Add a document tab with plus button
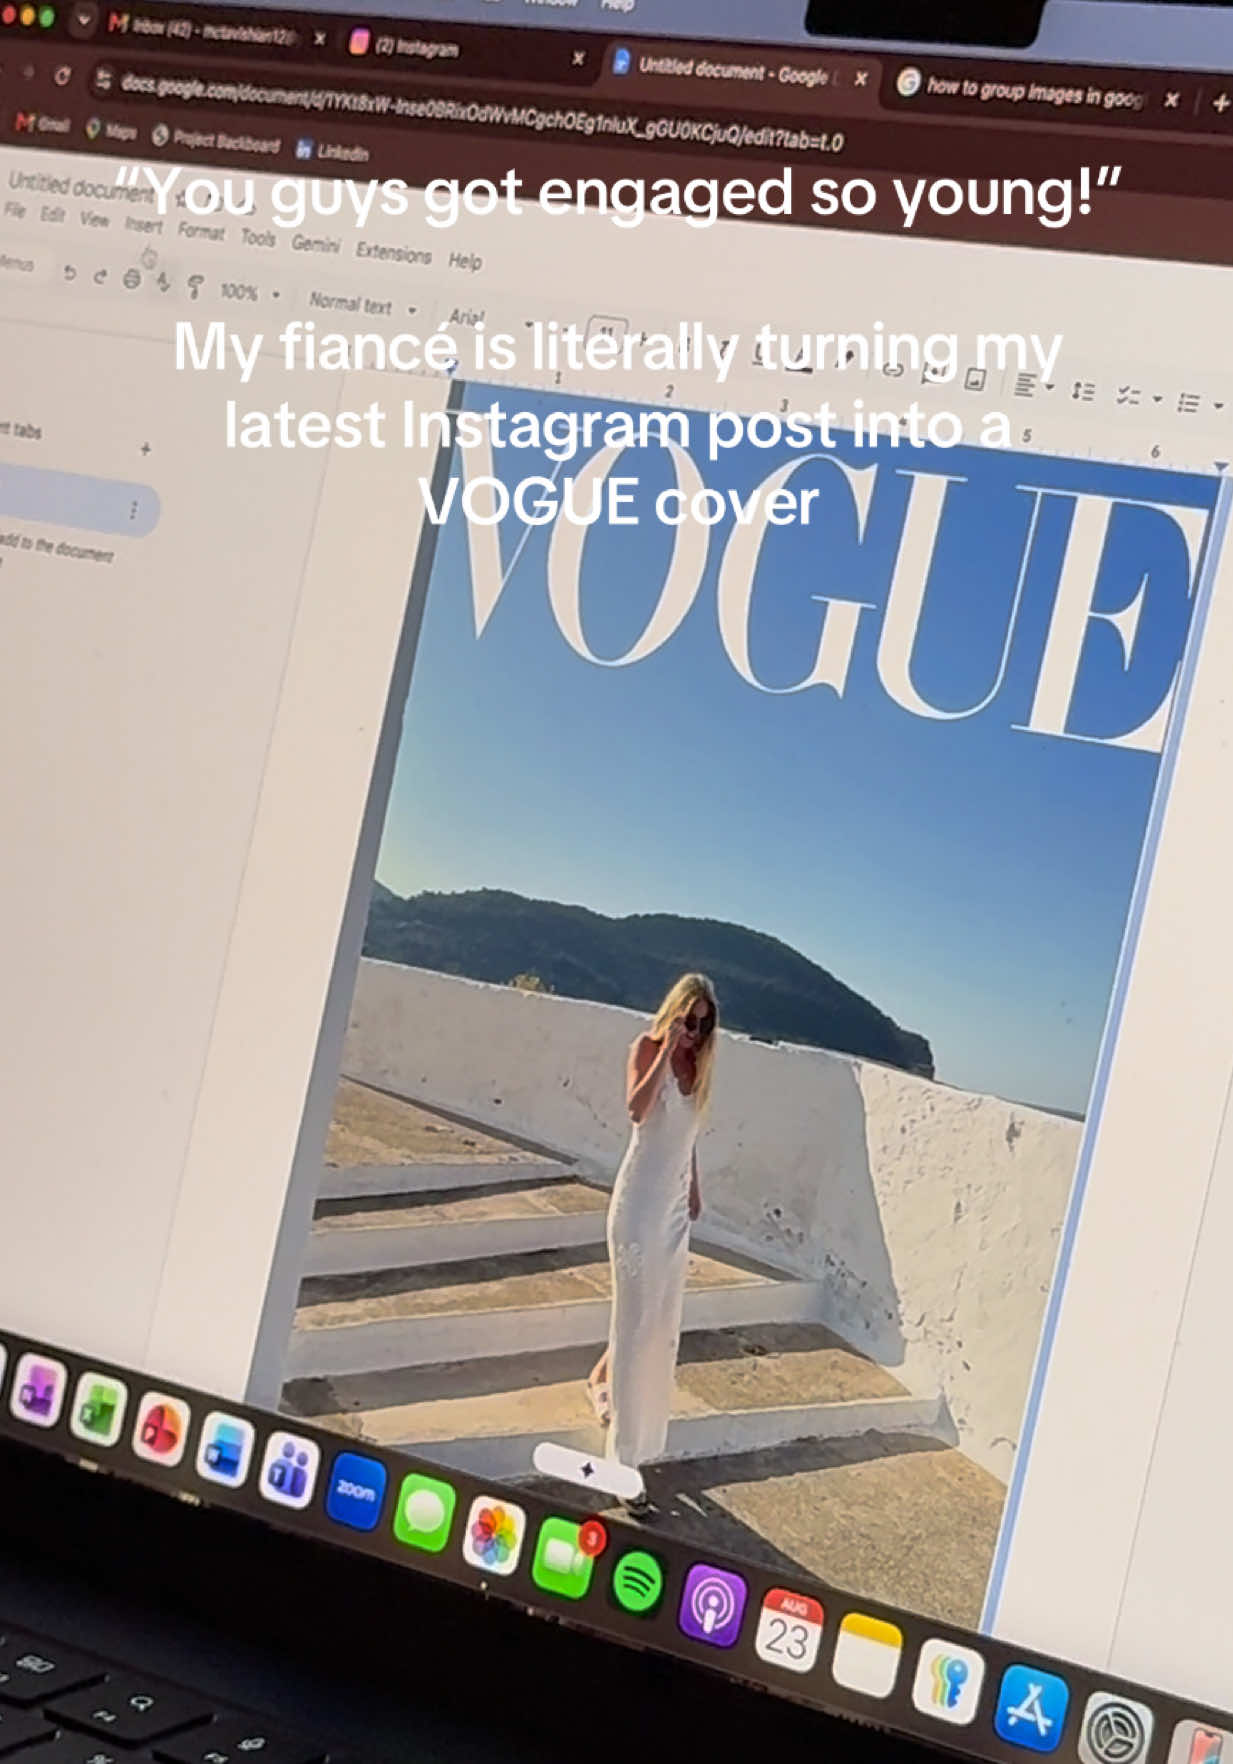Viewport: 1233px width, 1764px height. coord(145,449)
